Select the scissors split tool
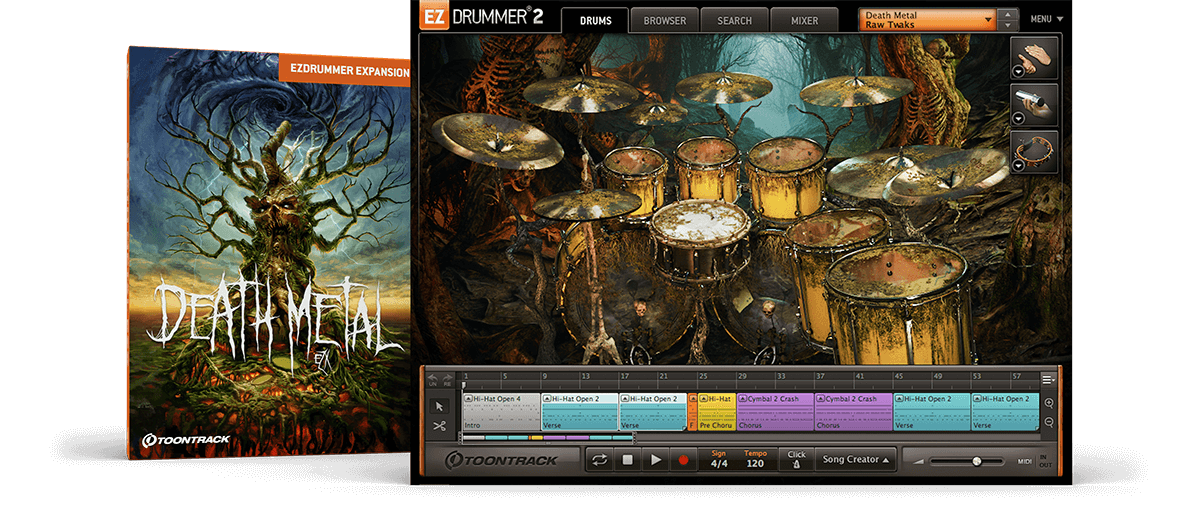 439,425
